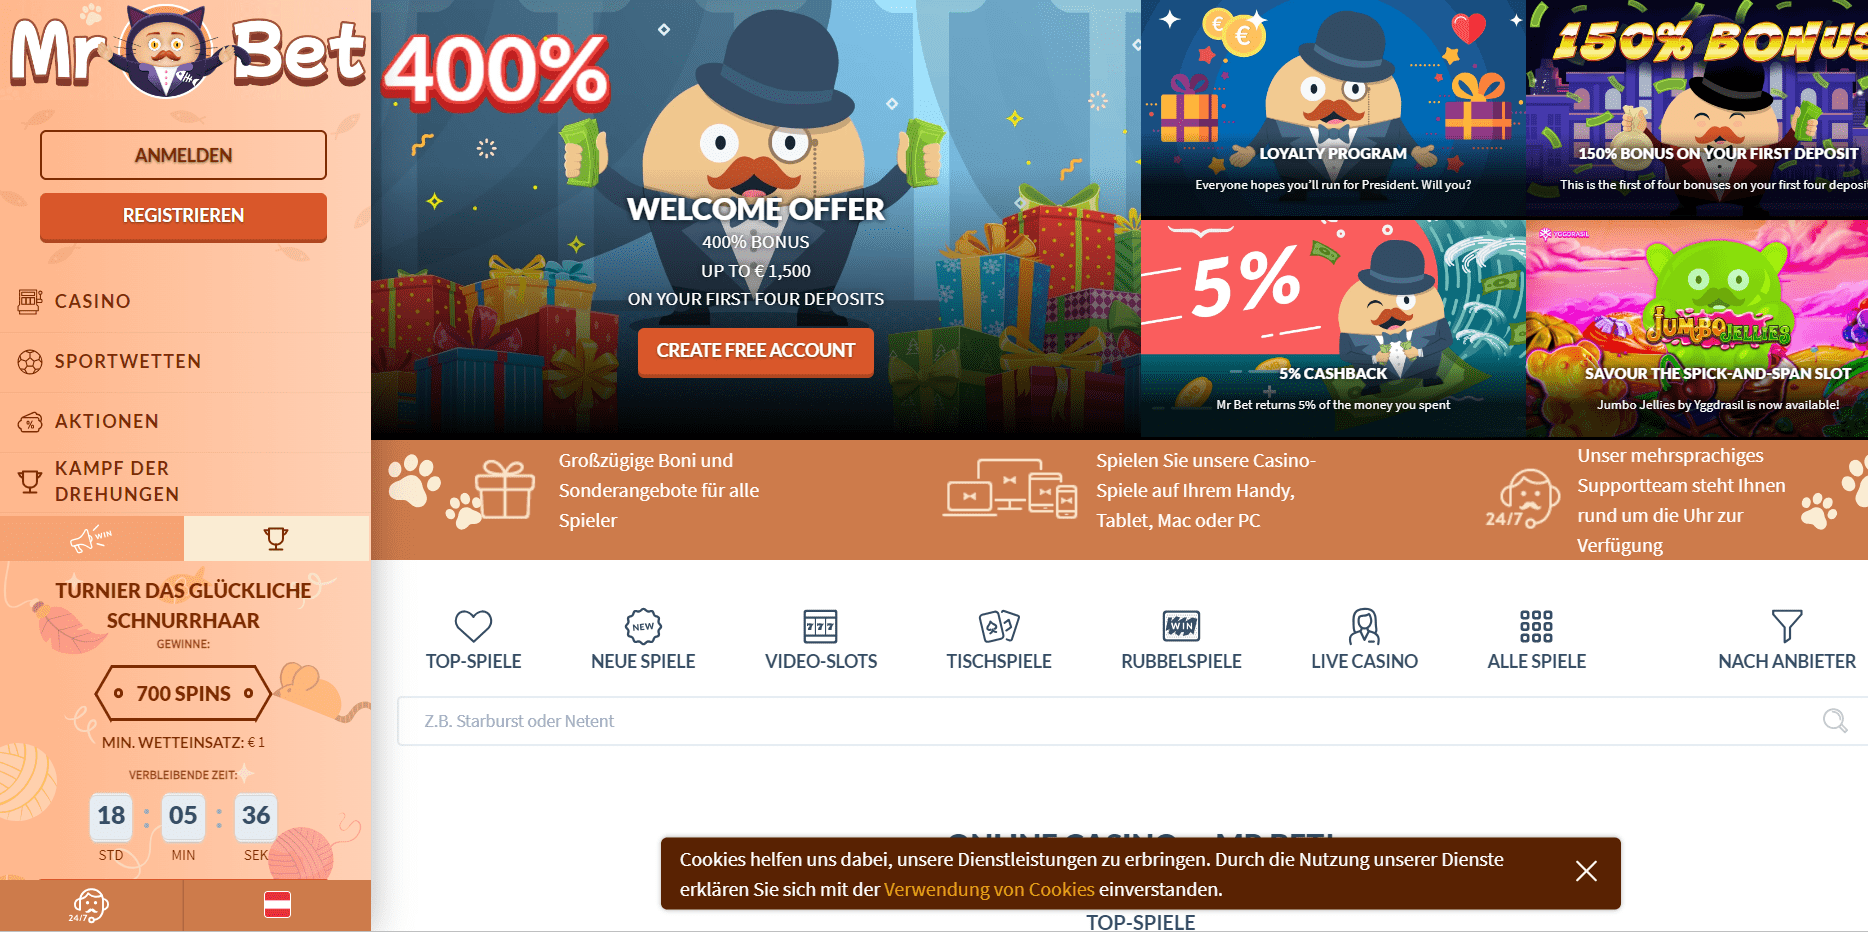Image resolution: width=1868 pixels, height=932 pixels.
Task: Select Neue Spiele badge icon
Action: 643,627
